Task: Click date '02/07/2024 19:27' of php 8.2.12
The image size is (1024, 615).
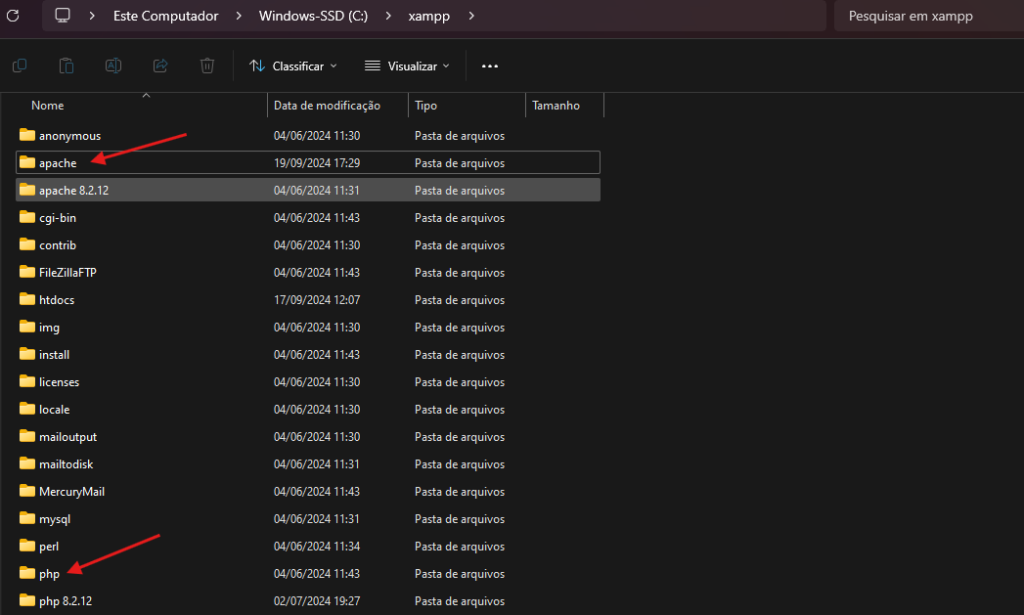Action: point(317,601)
